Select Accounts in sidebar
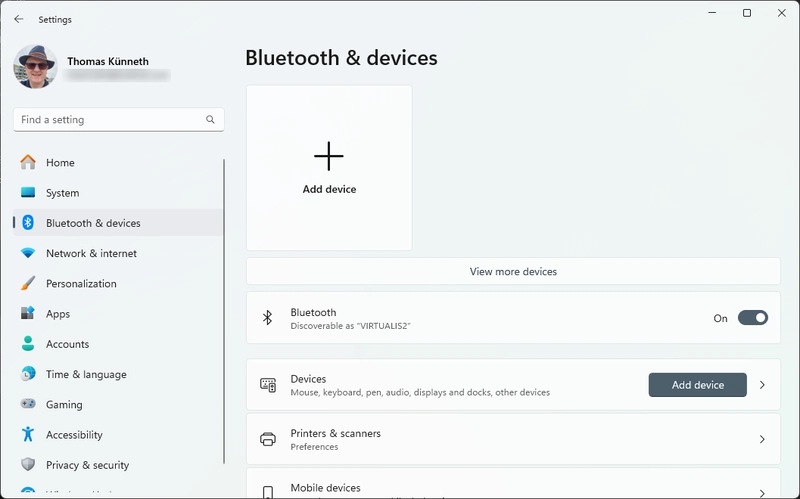The image size is (800, 499). (118, 343)
